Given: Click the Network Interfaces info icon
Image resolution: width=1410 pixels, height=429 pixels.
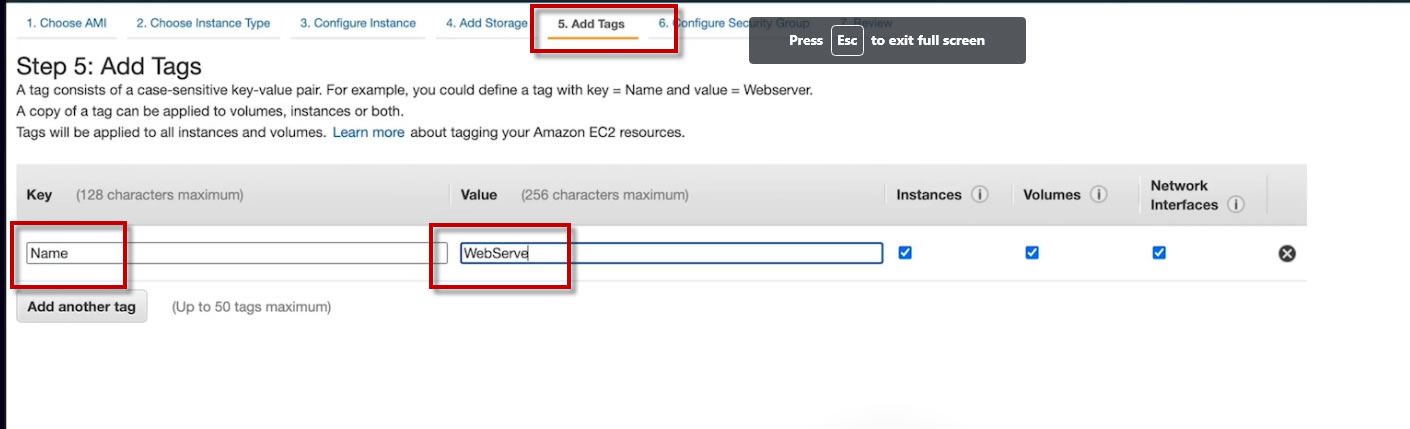Looking at the screenshot, I should (1236, 205).
